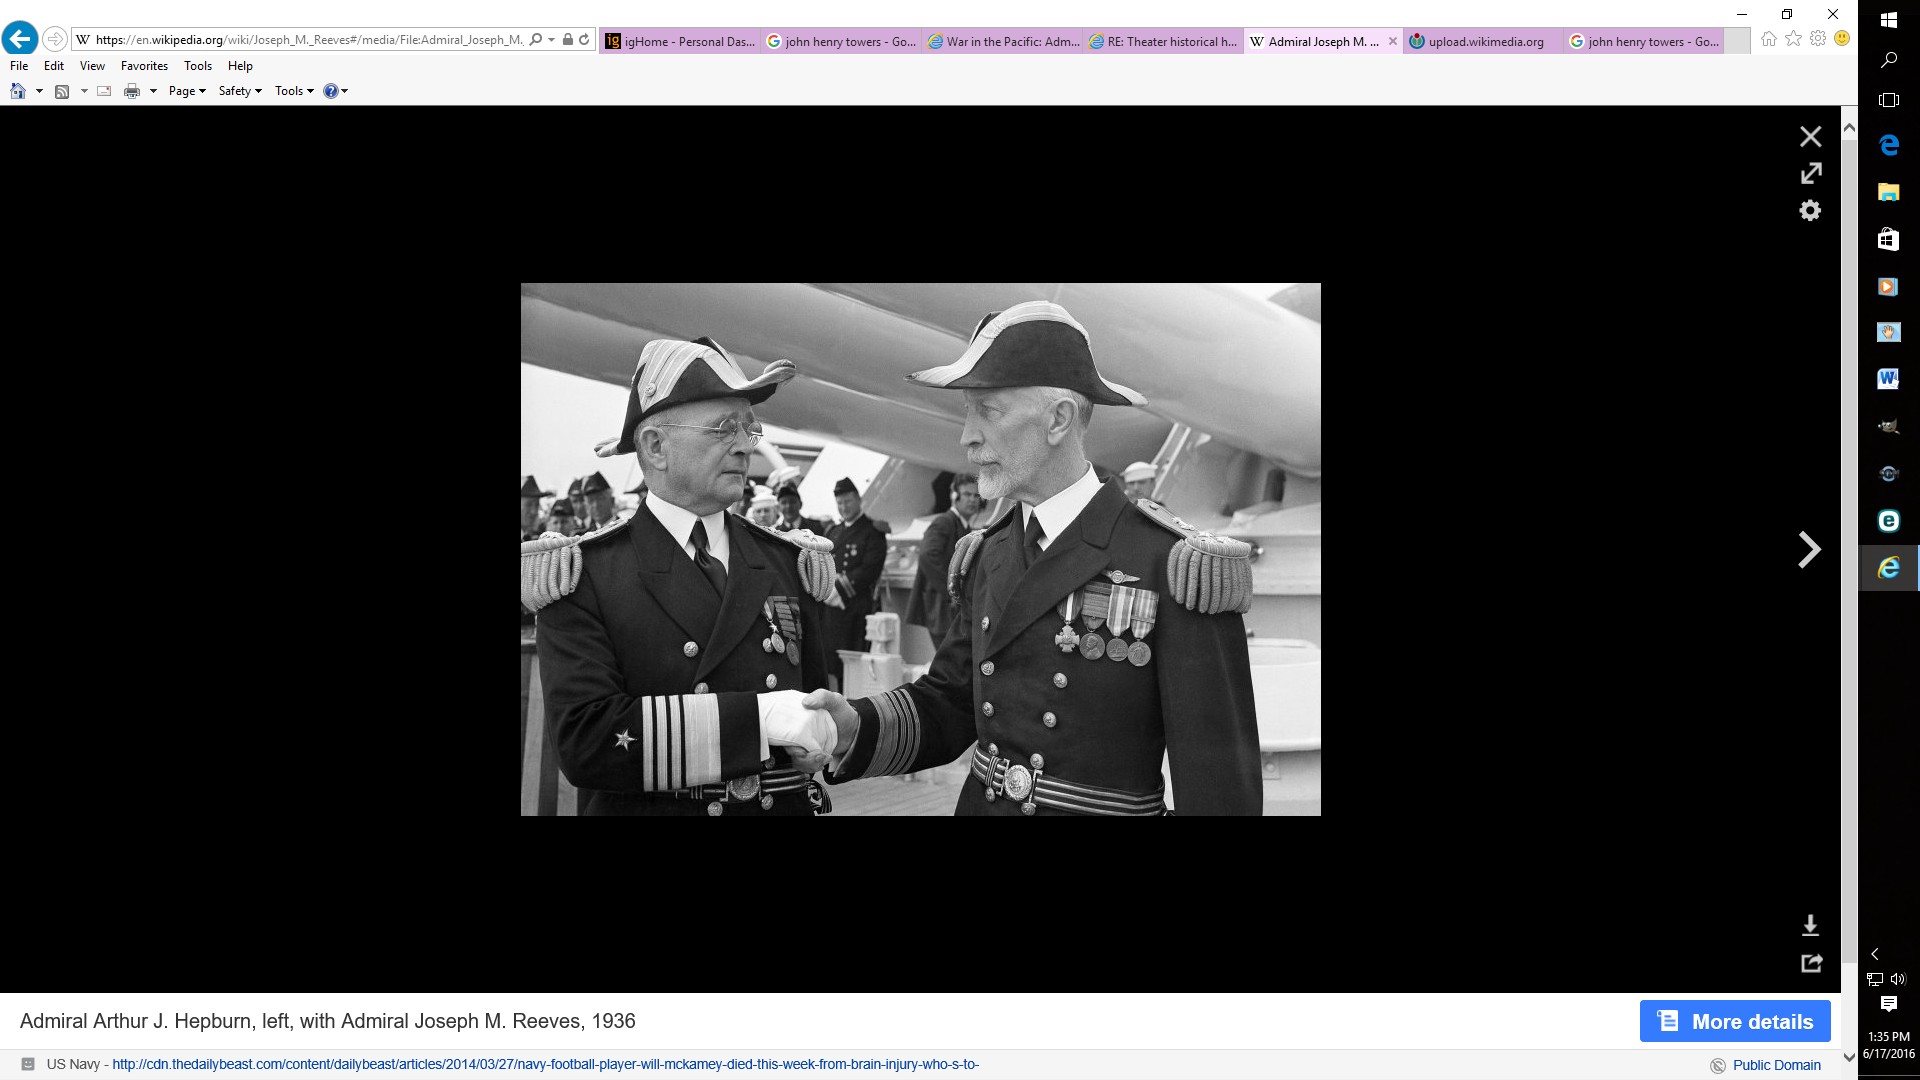
Task: Share or embed this file
Action: 1811,963
